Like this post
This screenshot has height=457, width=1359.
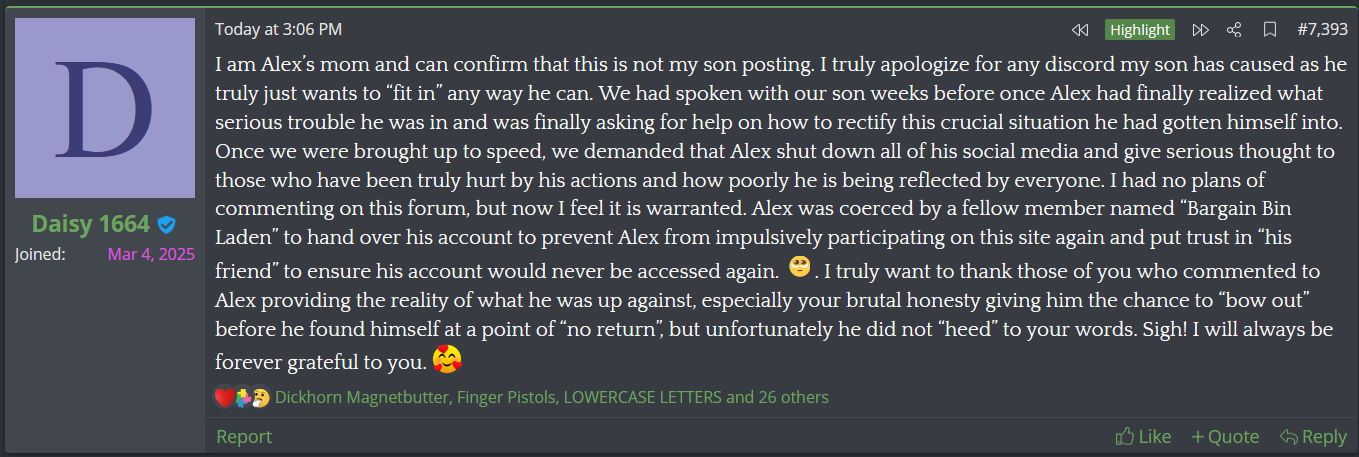[1143, 436]
